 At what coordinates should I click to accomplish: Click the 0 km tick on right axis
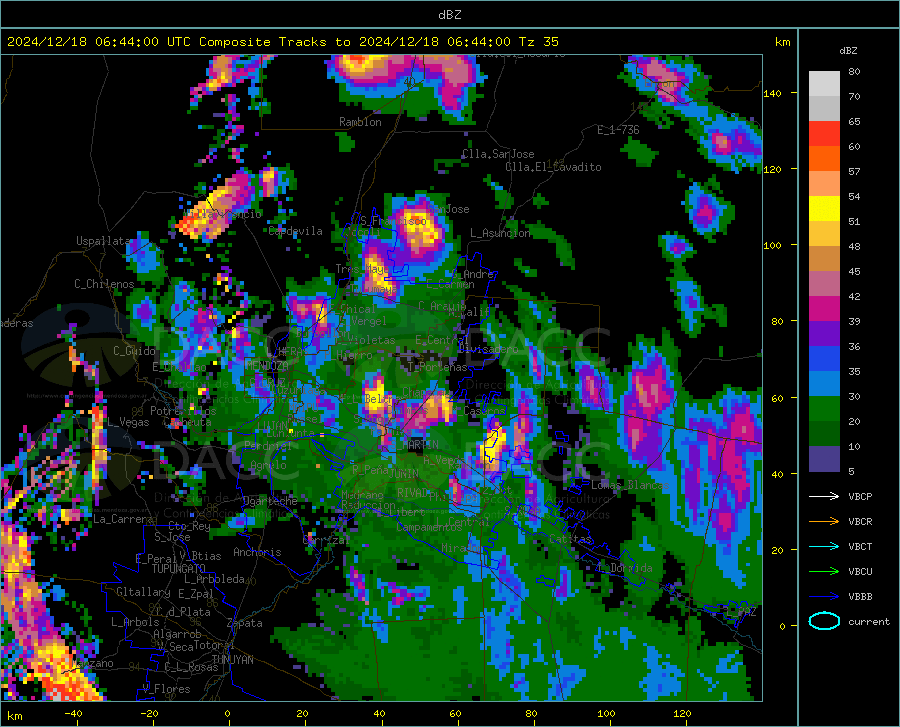(x=782, y=626)
